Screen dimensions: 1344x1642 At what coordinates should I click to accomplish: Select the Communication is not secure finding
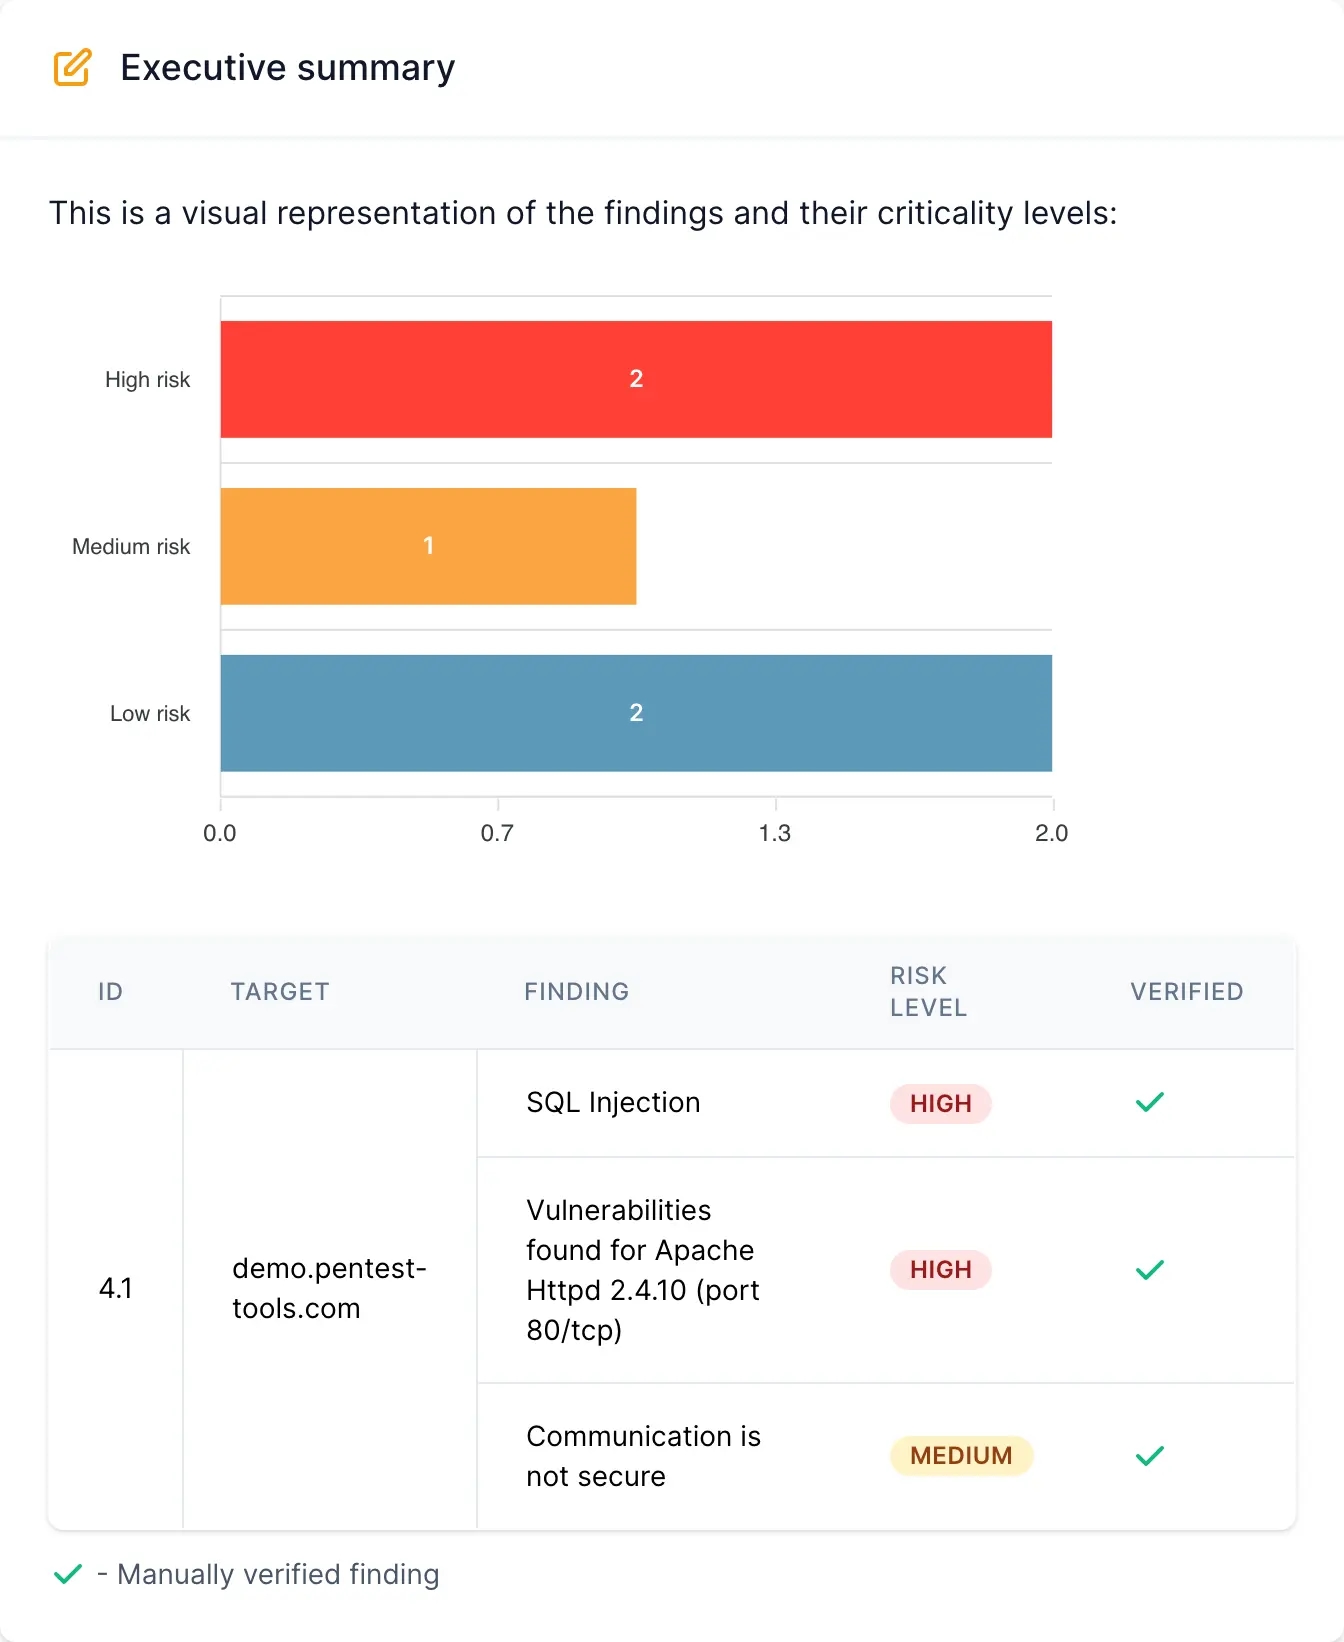click(x=643, y=1456)
